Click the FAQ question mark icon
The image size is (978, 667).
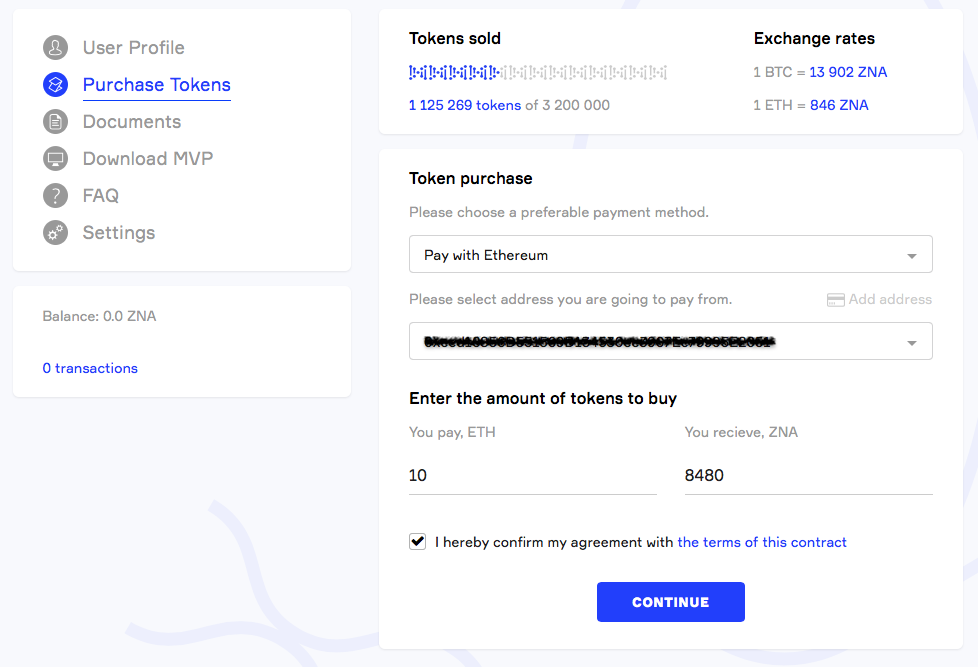pos(55,195)
